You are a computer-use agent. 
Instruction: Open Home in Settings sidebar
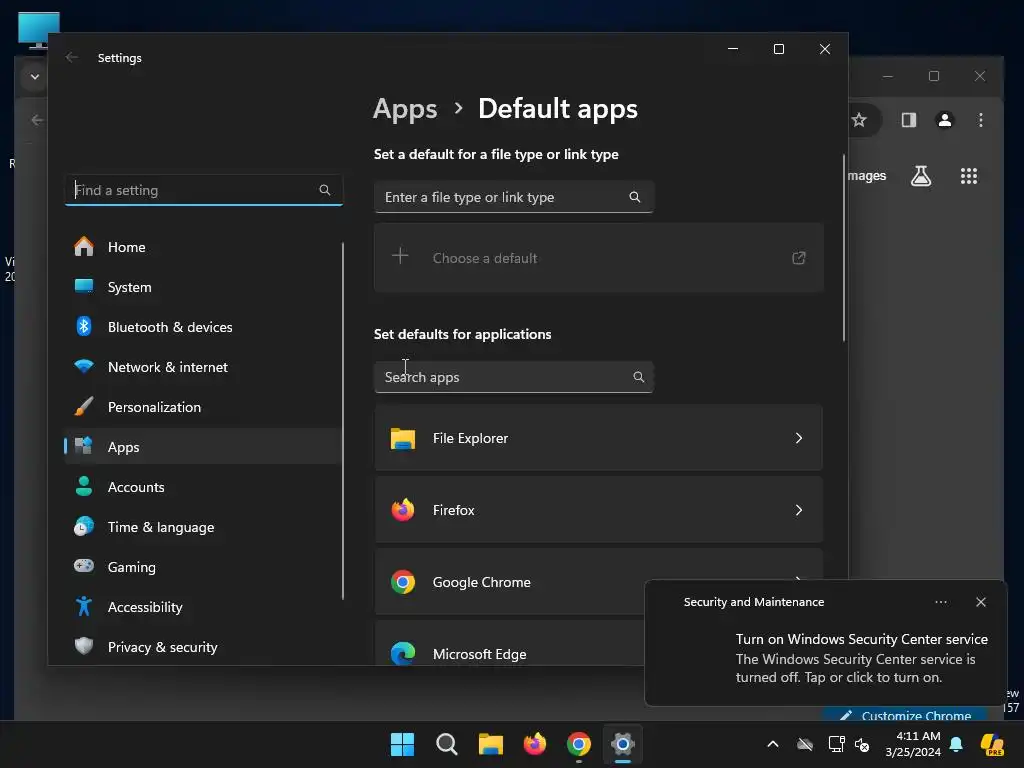coord(202,247)
